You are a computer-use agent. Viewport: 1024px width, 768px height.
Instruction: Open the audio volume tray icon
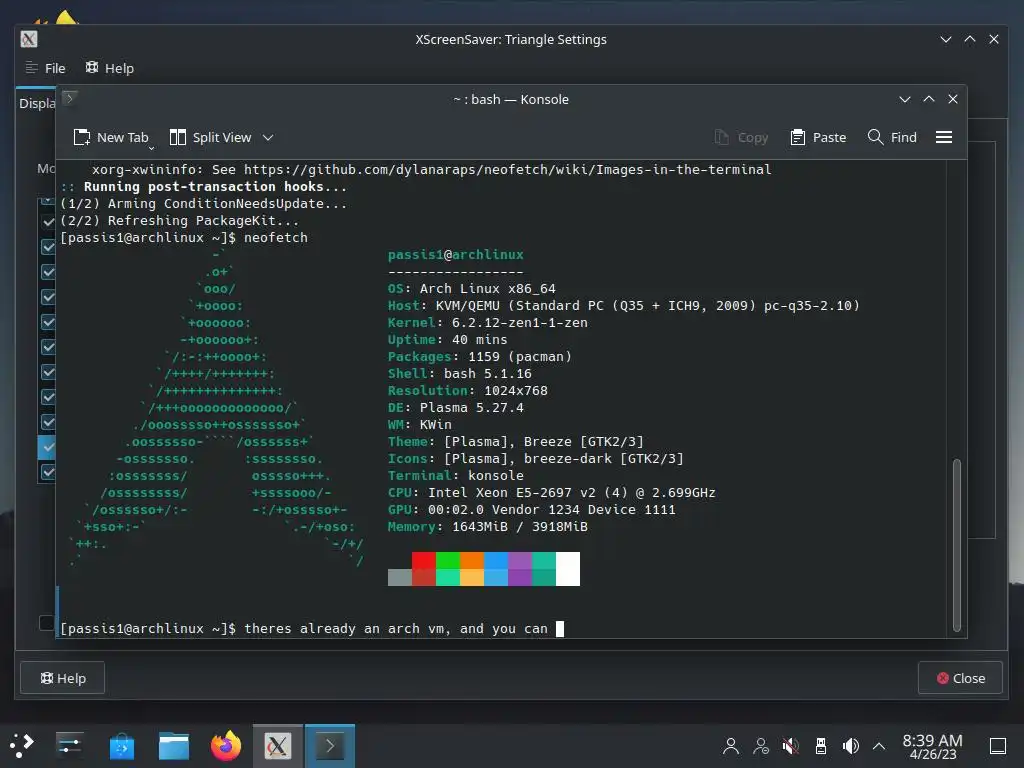(850, 746)
